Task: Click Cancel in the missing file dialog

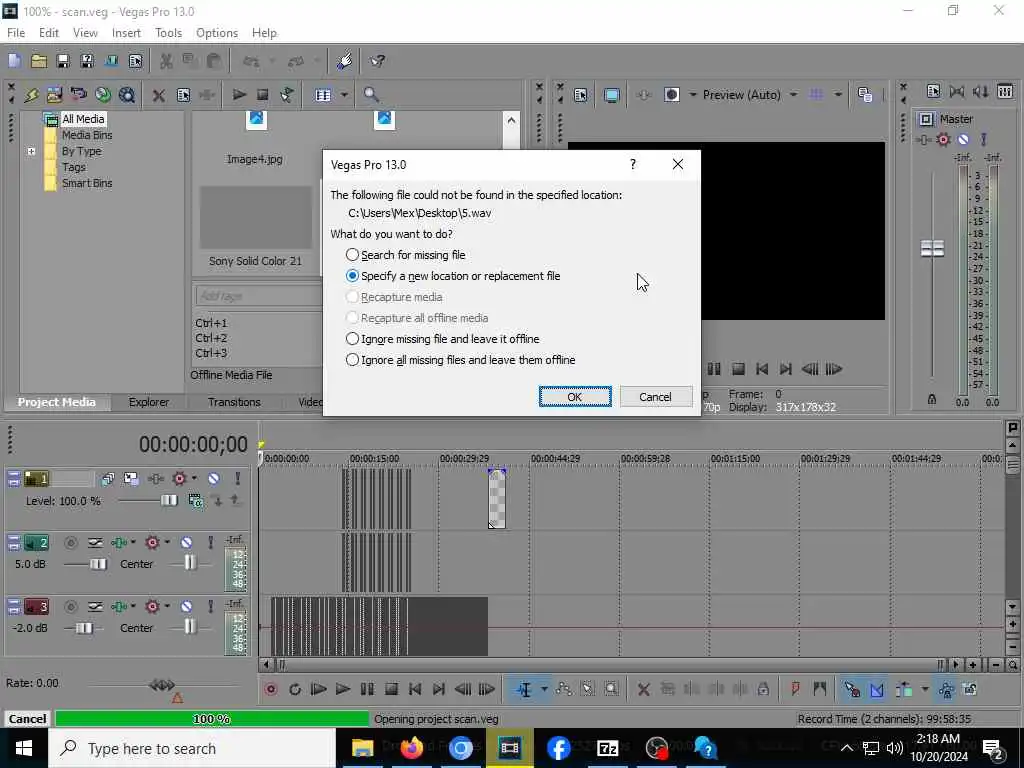Action: point(656,396)
